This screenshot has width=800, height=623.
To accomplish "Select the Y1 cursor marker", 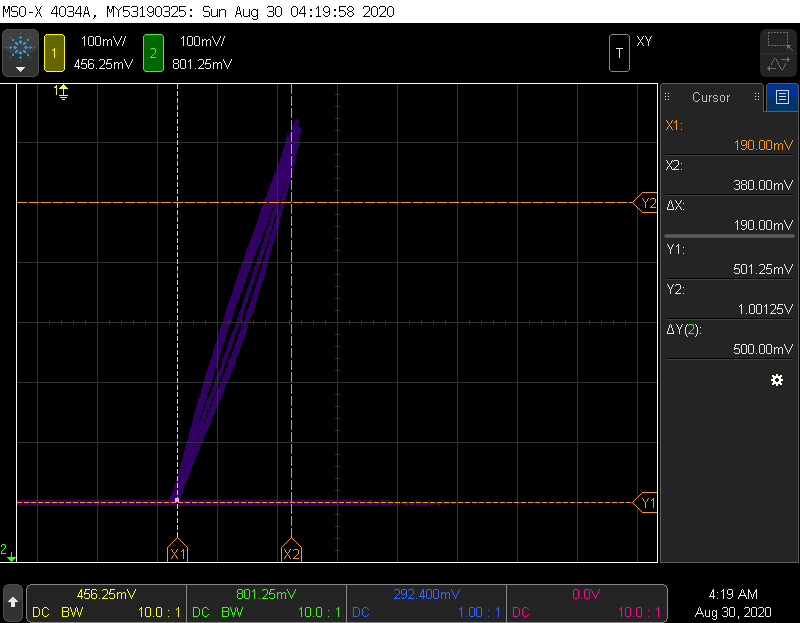I will tap(647, 503).
